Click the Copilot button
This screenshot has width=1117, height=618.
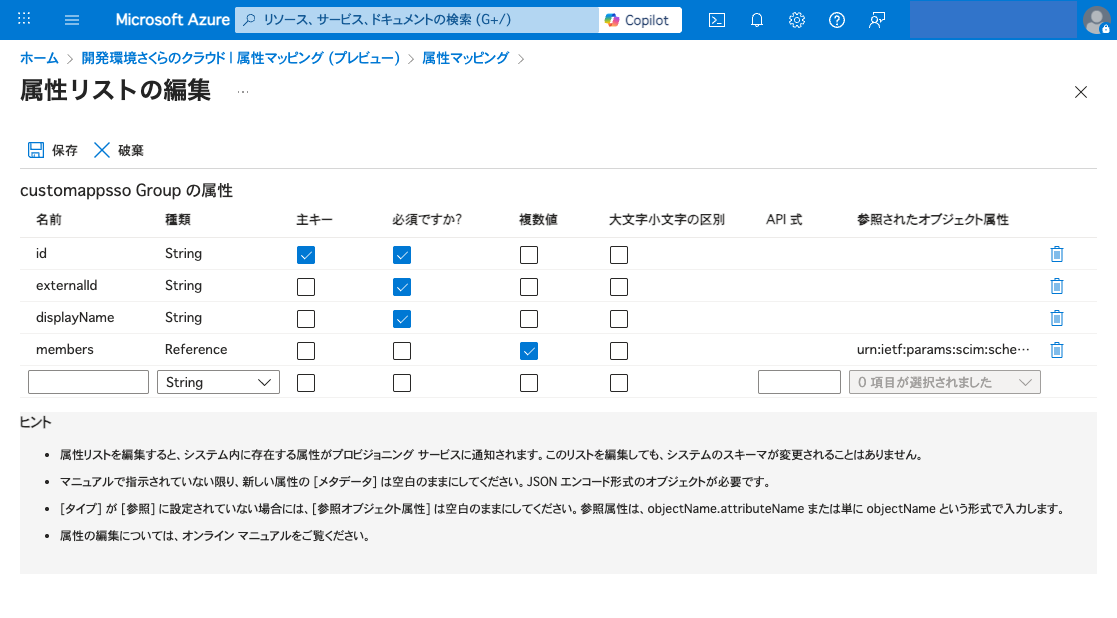coord(640,20)
